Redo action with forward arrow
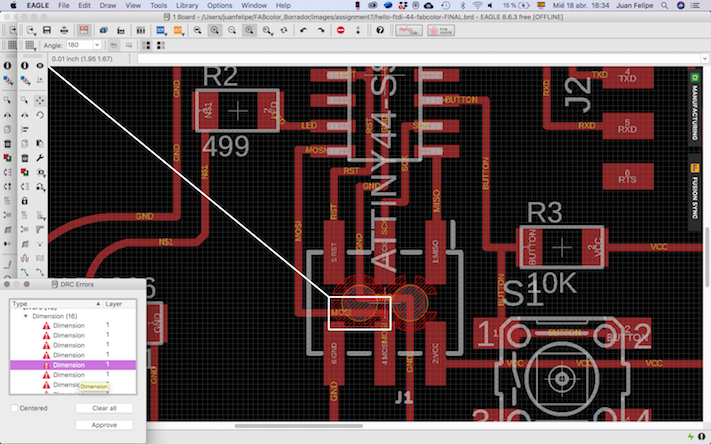Viewport: 711px width, 444px height. [x=321, y=30]
